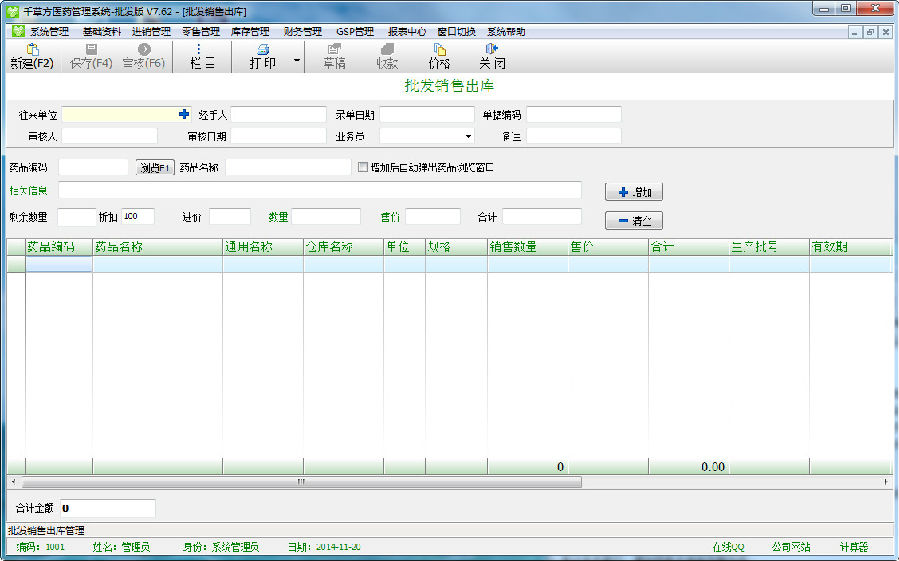Click the 审核日期 input field
Screen dimensions: 899x561
pyautogui.click(x=278, y=135)
